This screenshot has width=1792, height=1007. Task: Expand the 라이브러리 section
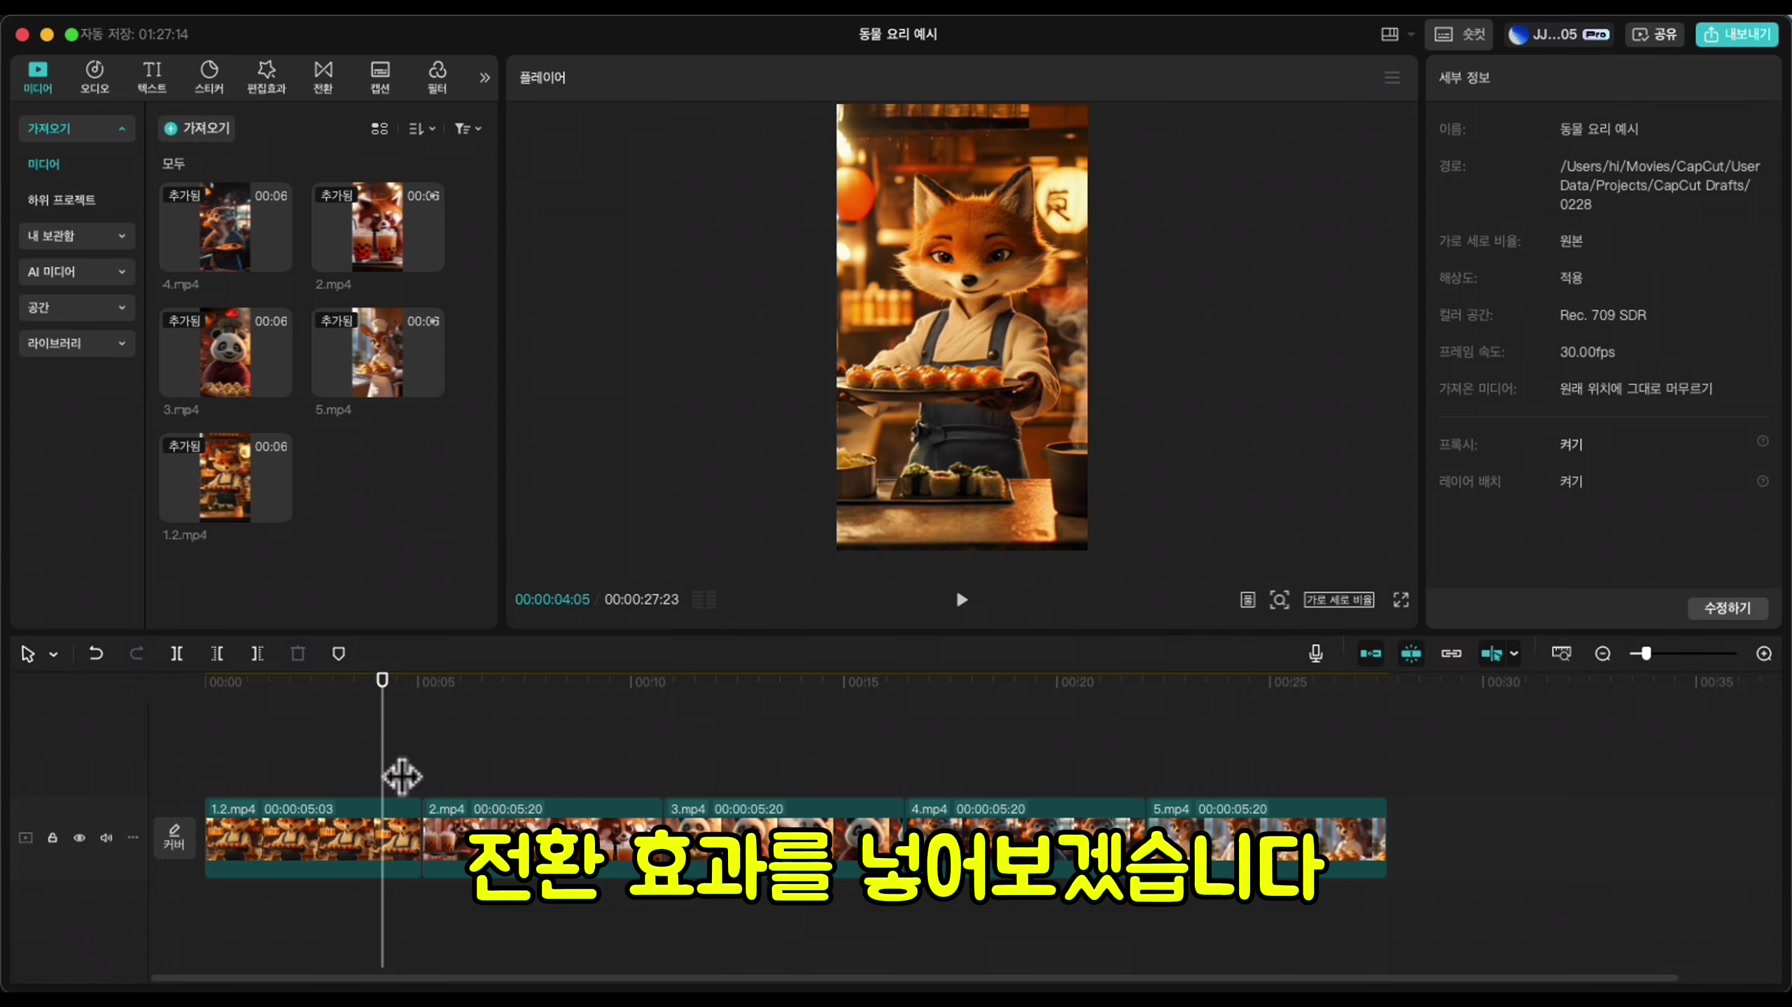click(76, 343)
